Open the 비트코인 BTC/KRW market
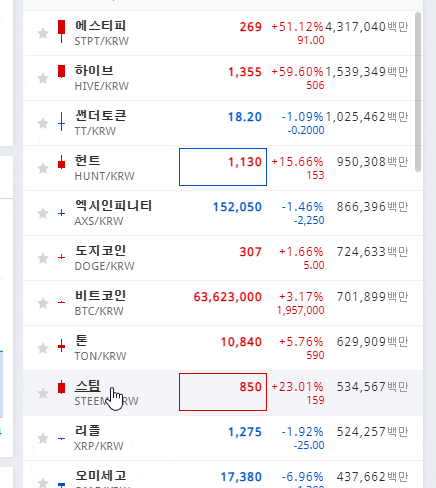436x488 pixels. click(x=100, y=303)
